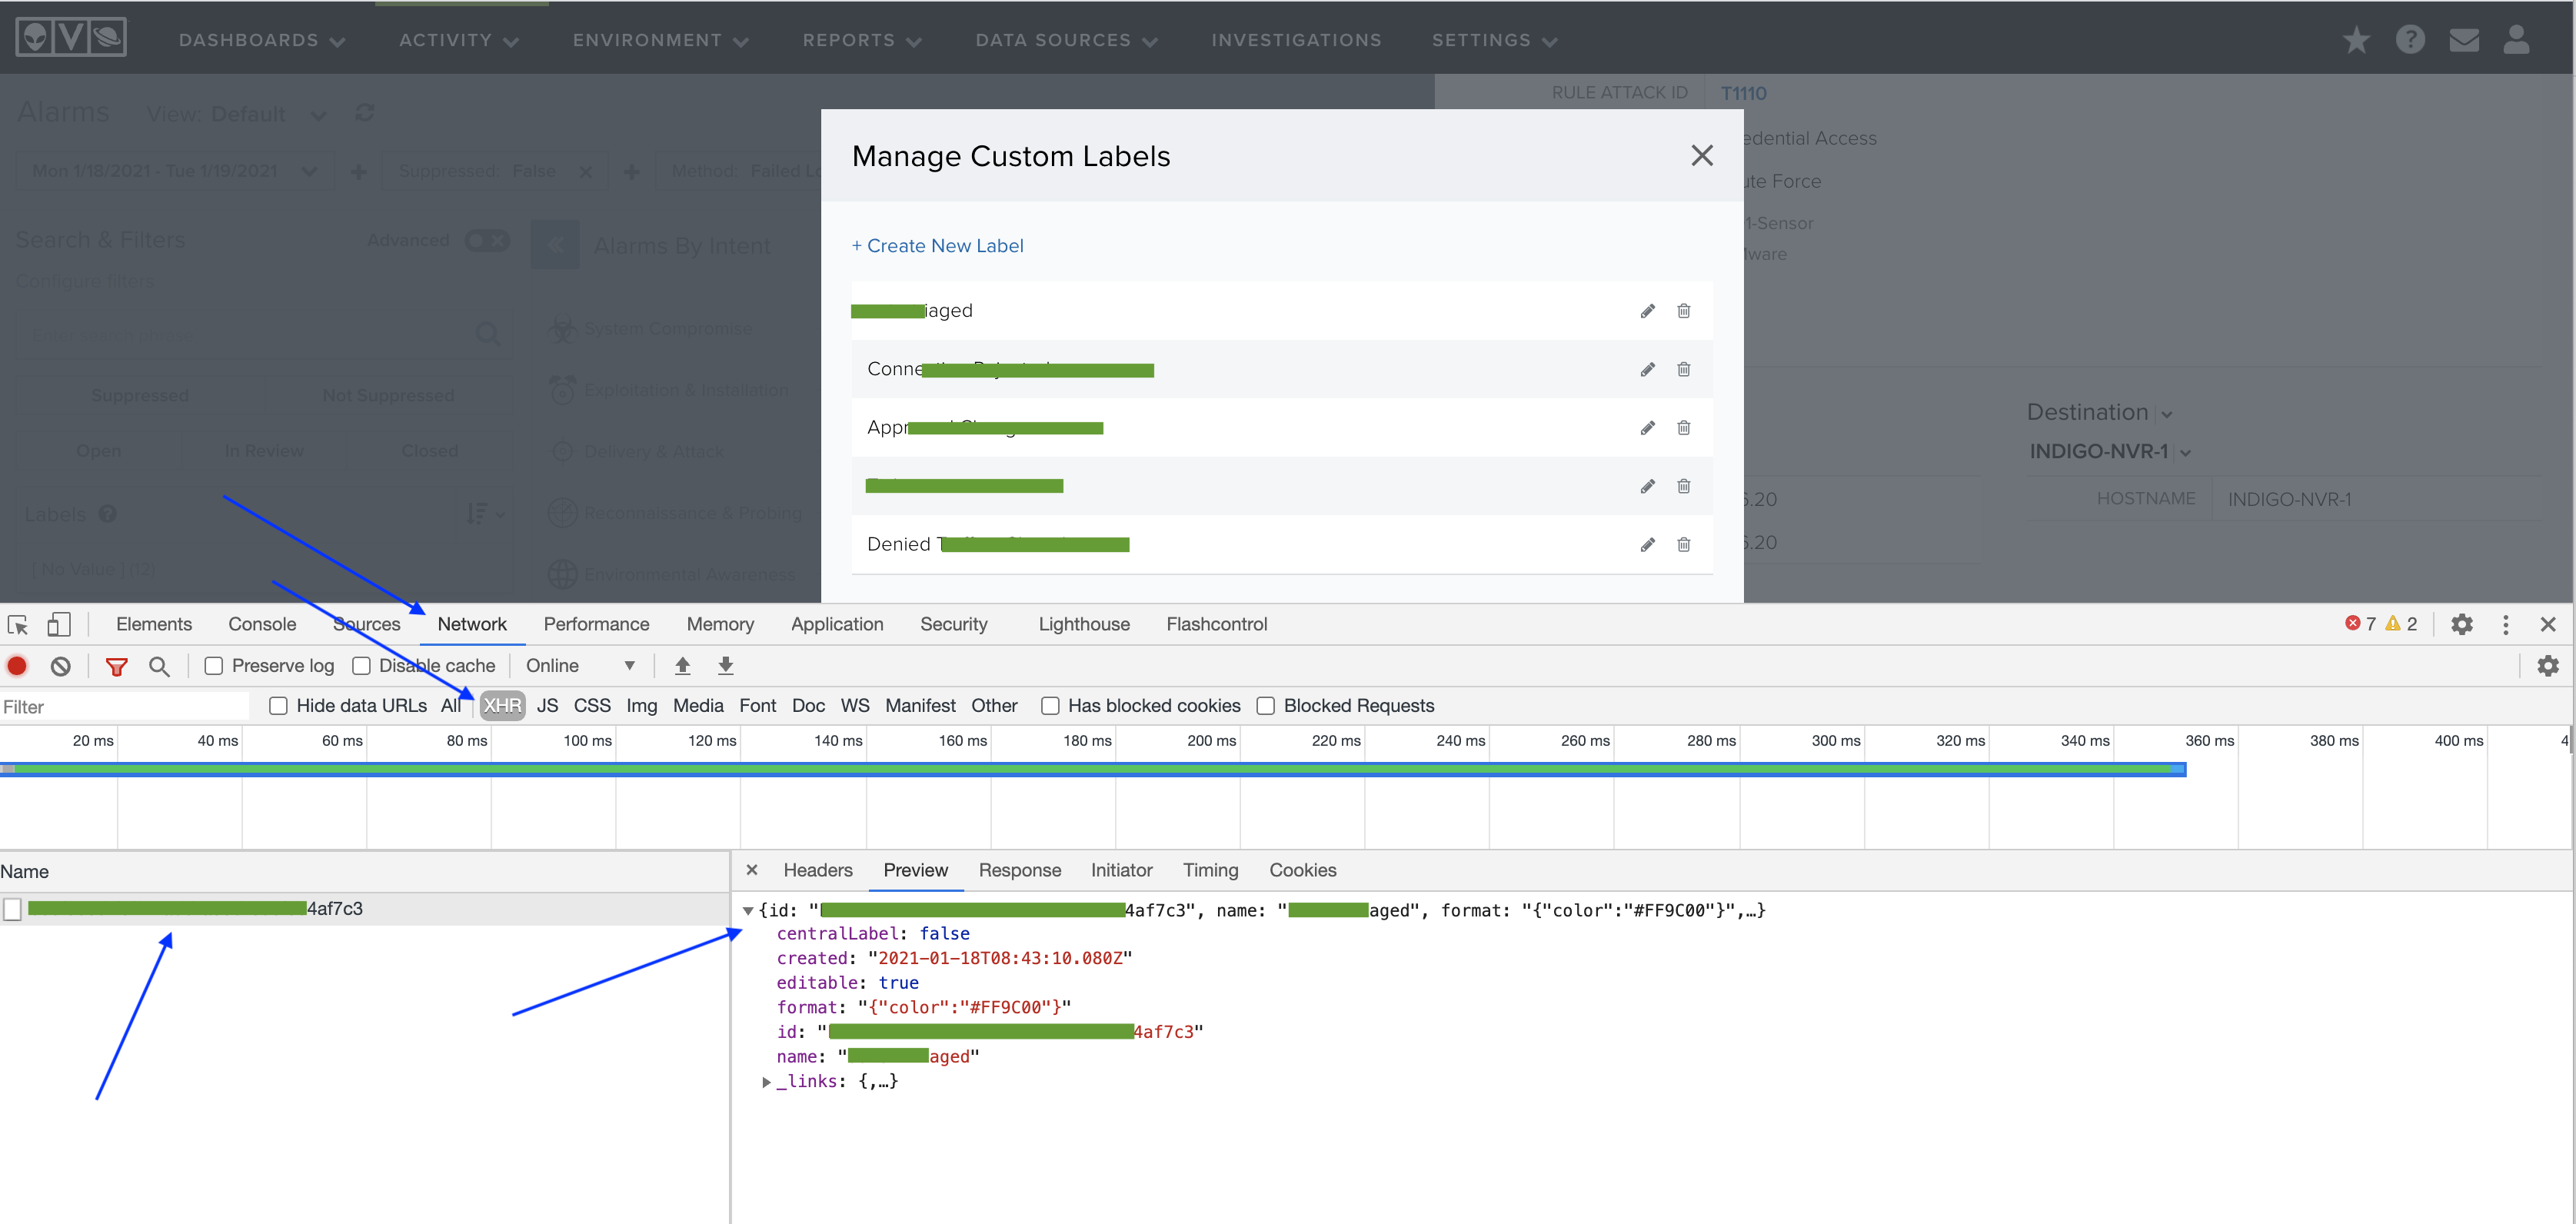Open the Online throttling dropdown
This screenshot has height=1224, width=2576.
coord(580,667)
